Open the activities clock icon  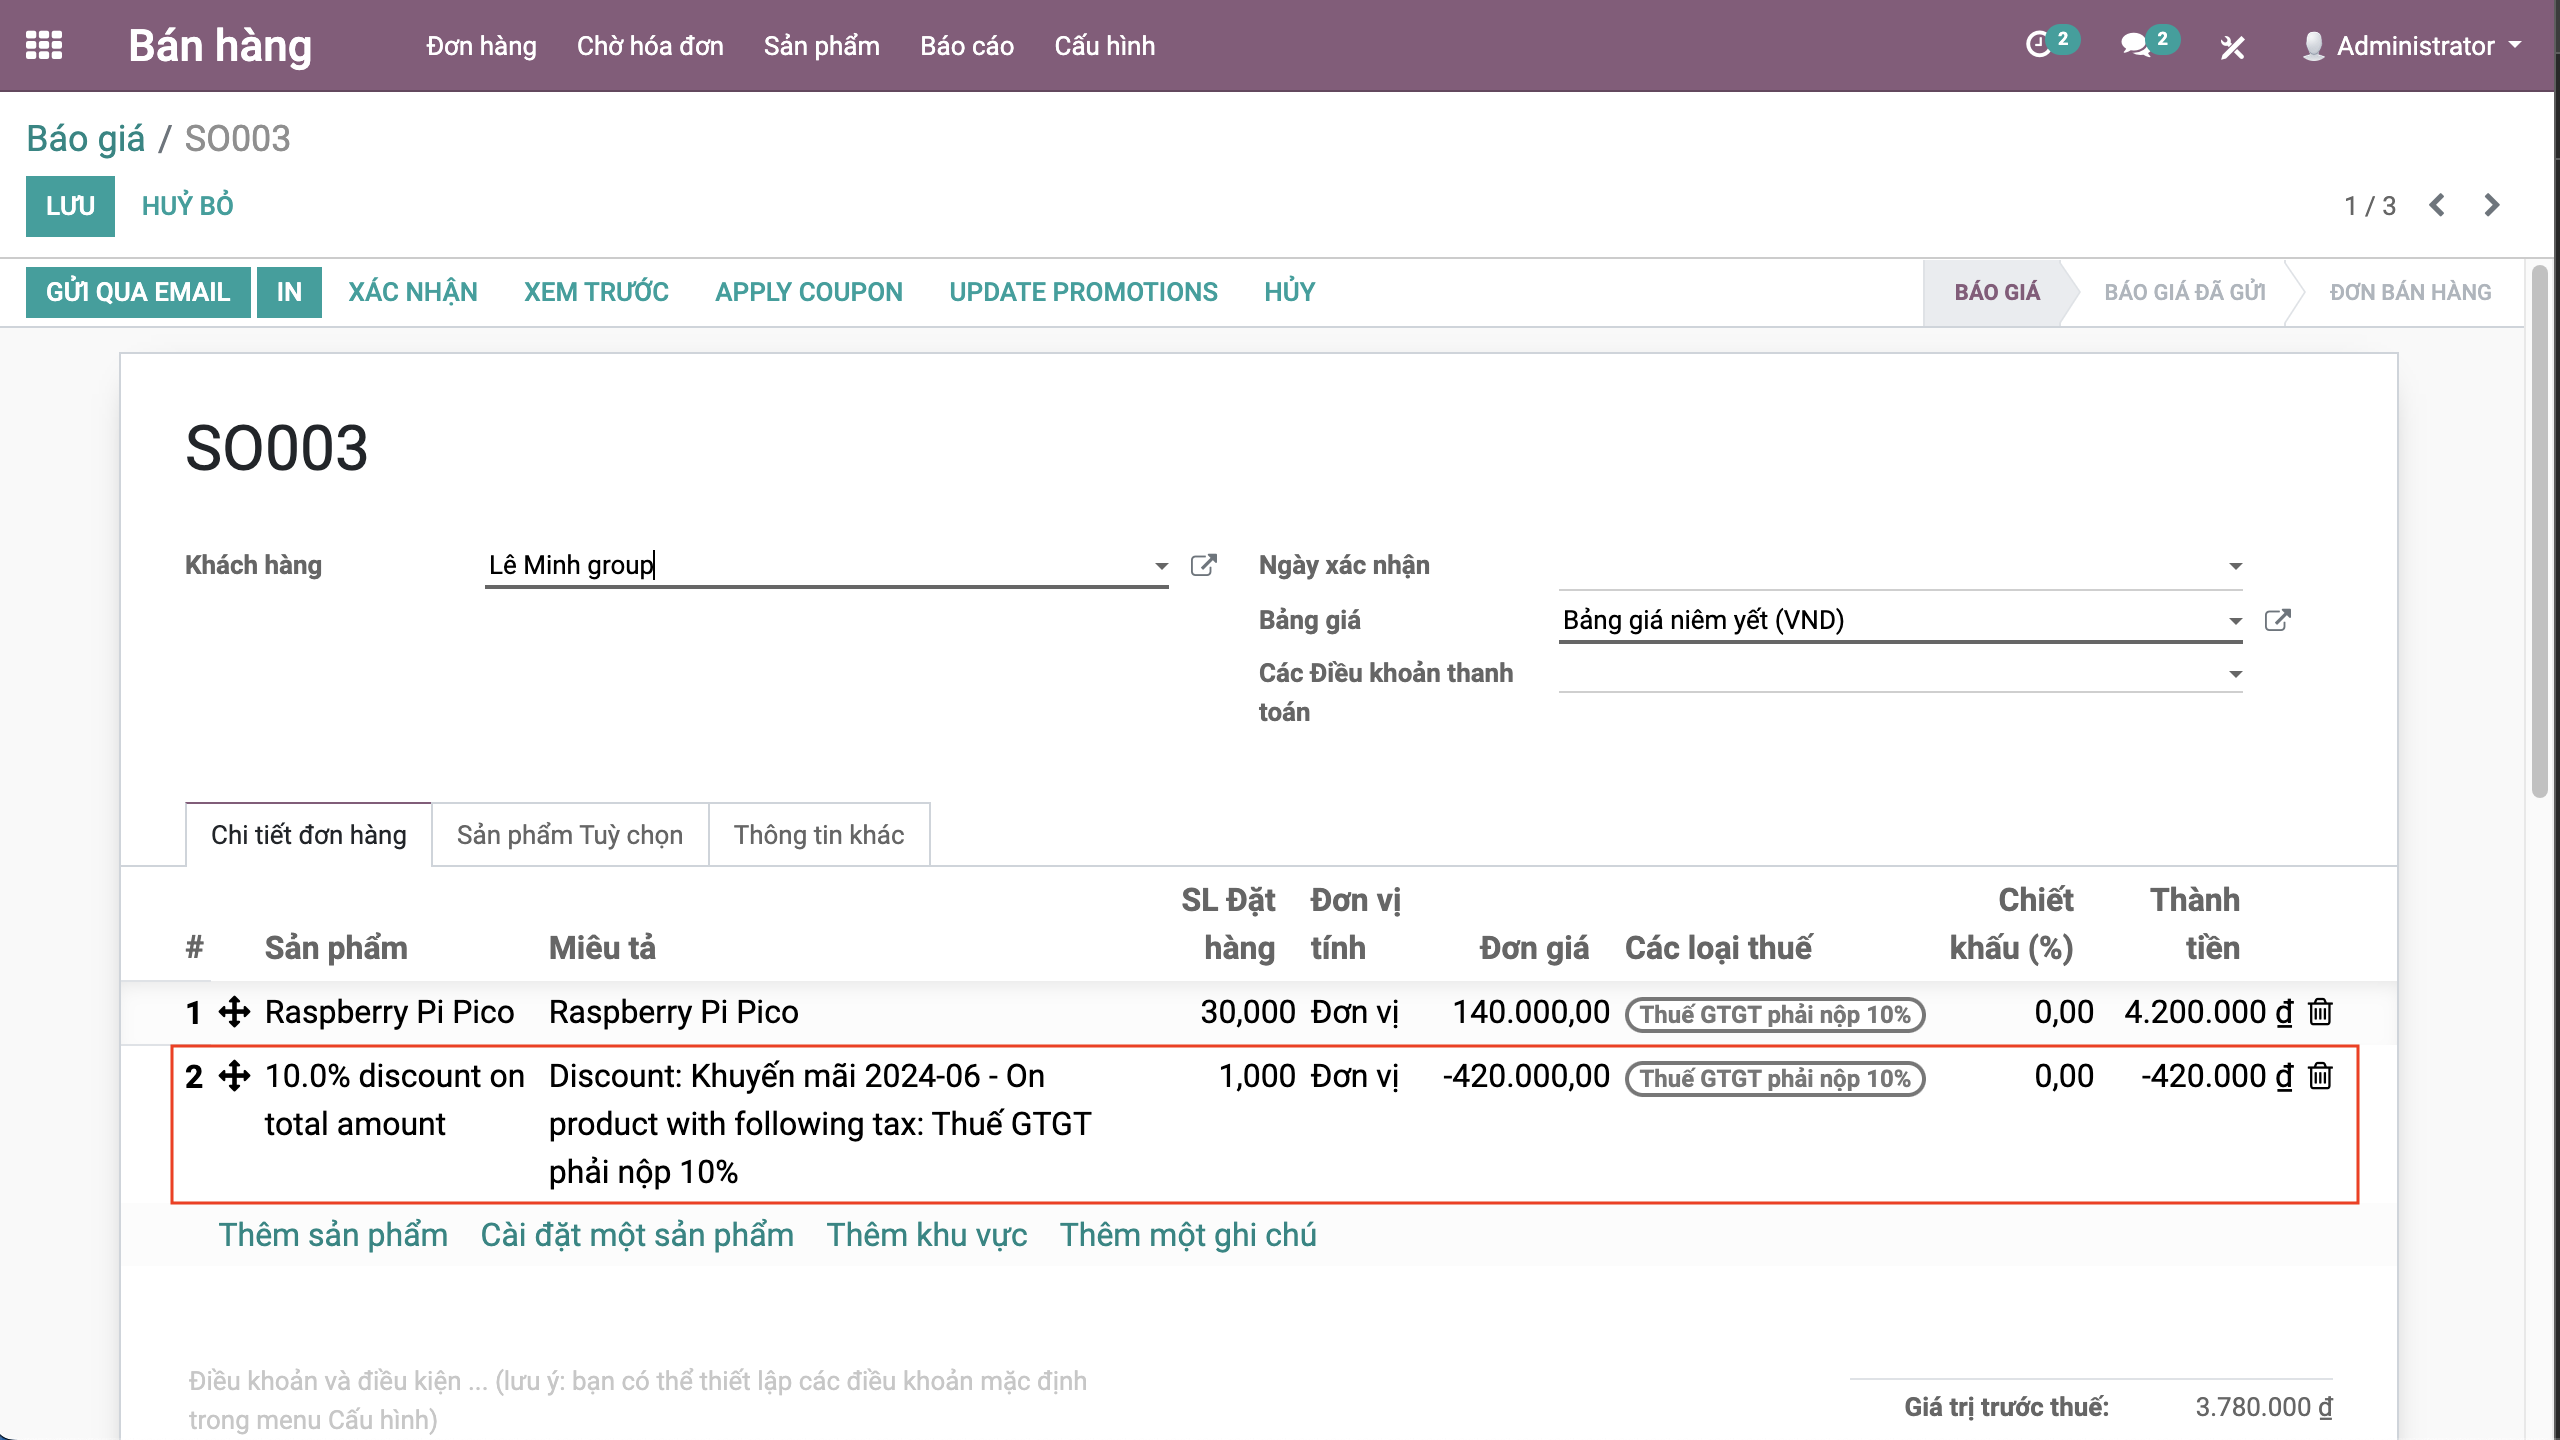tap(2038, 46)
